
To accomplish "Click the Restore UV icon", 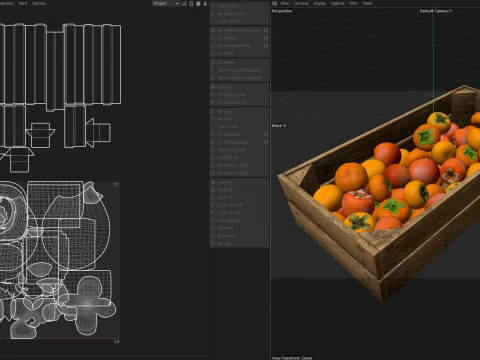I will [x=213, y=236].
